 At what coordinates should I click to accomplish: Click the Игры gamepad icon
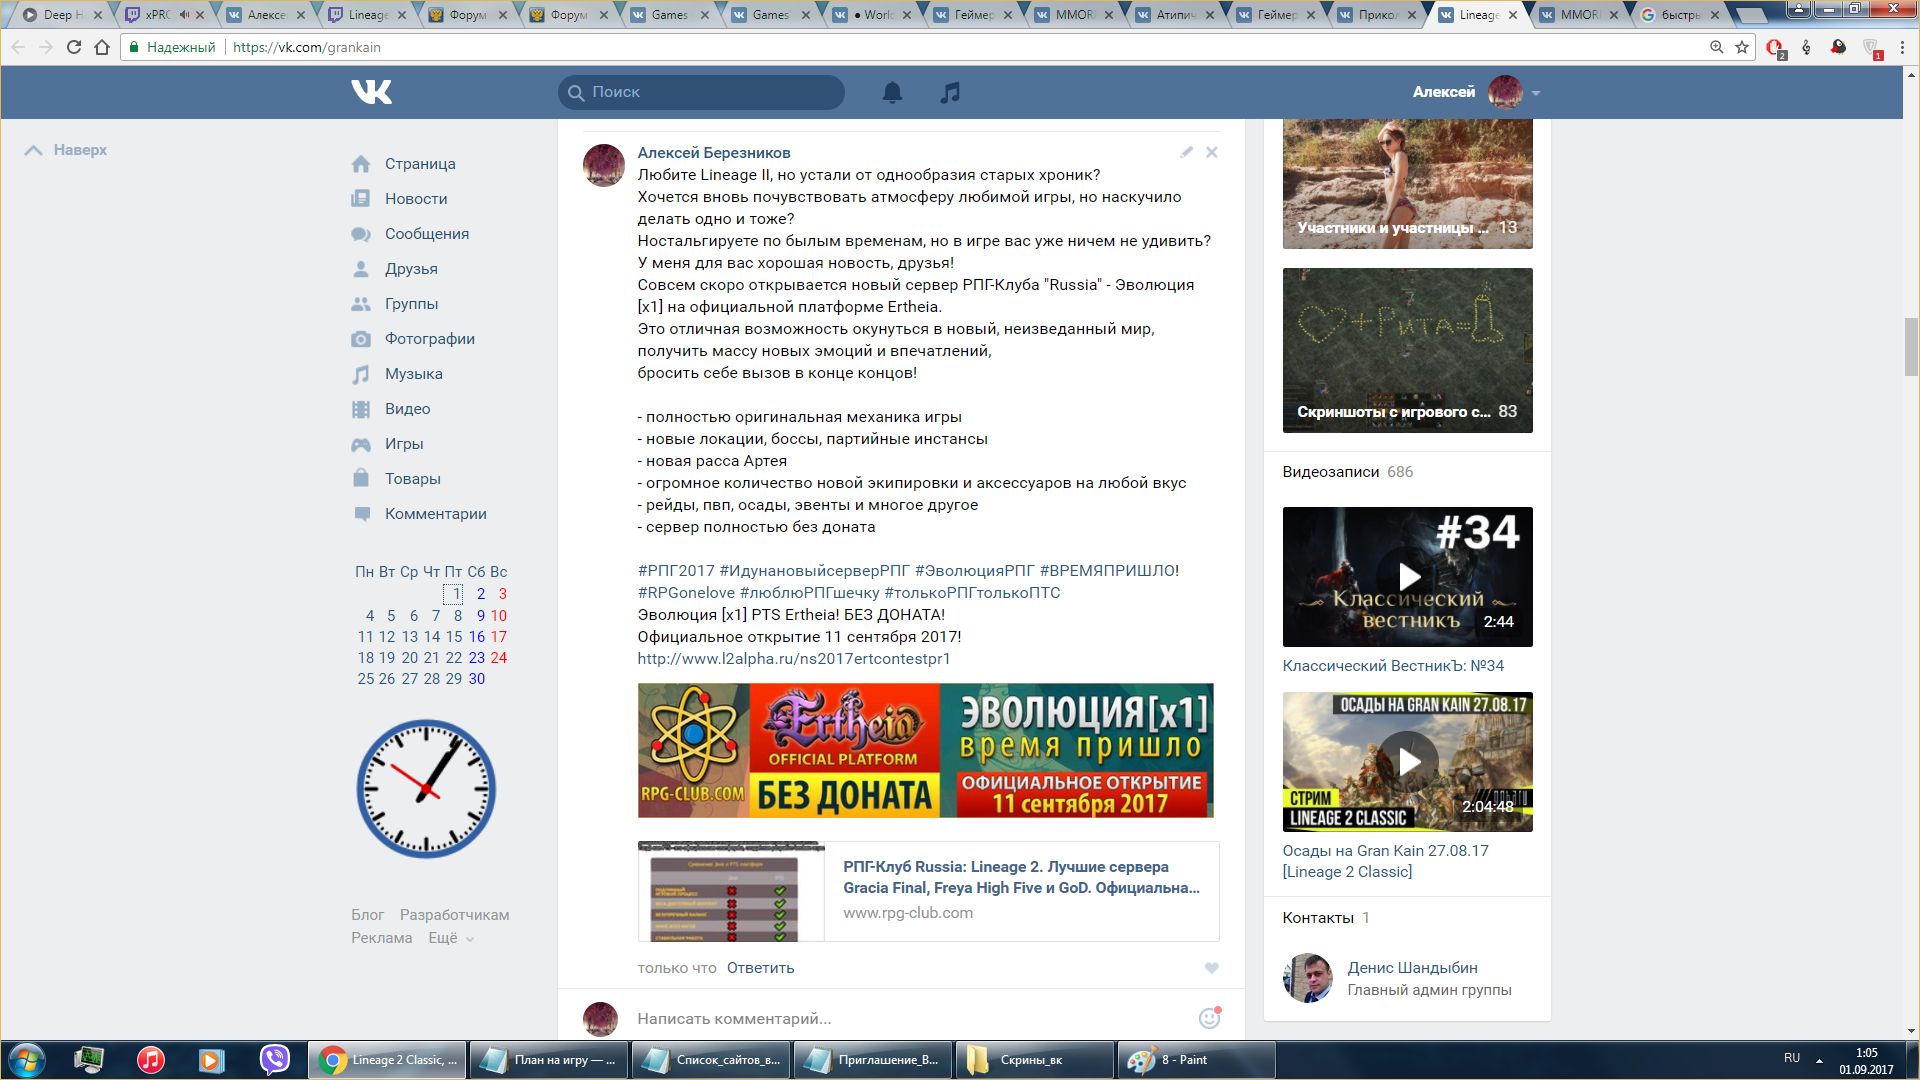pyautogui.click(x=361, y=444)
